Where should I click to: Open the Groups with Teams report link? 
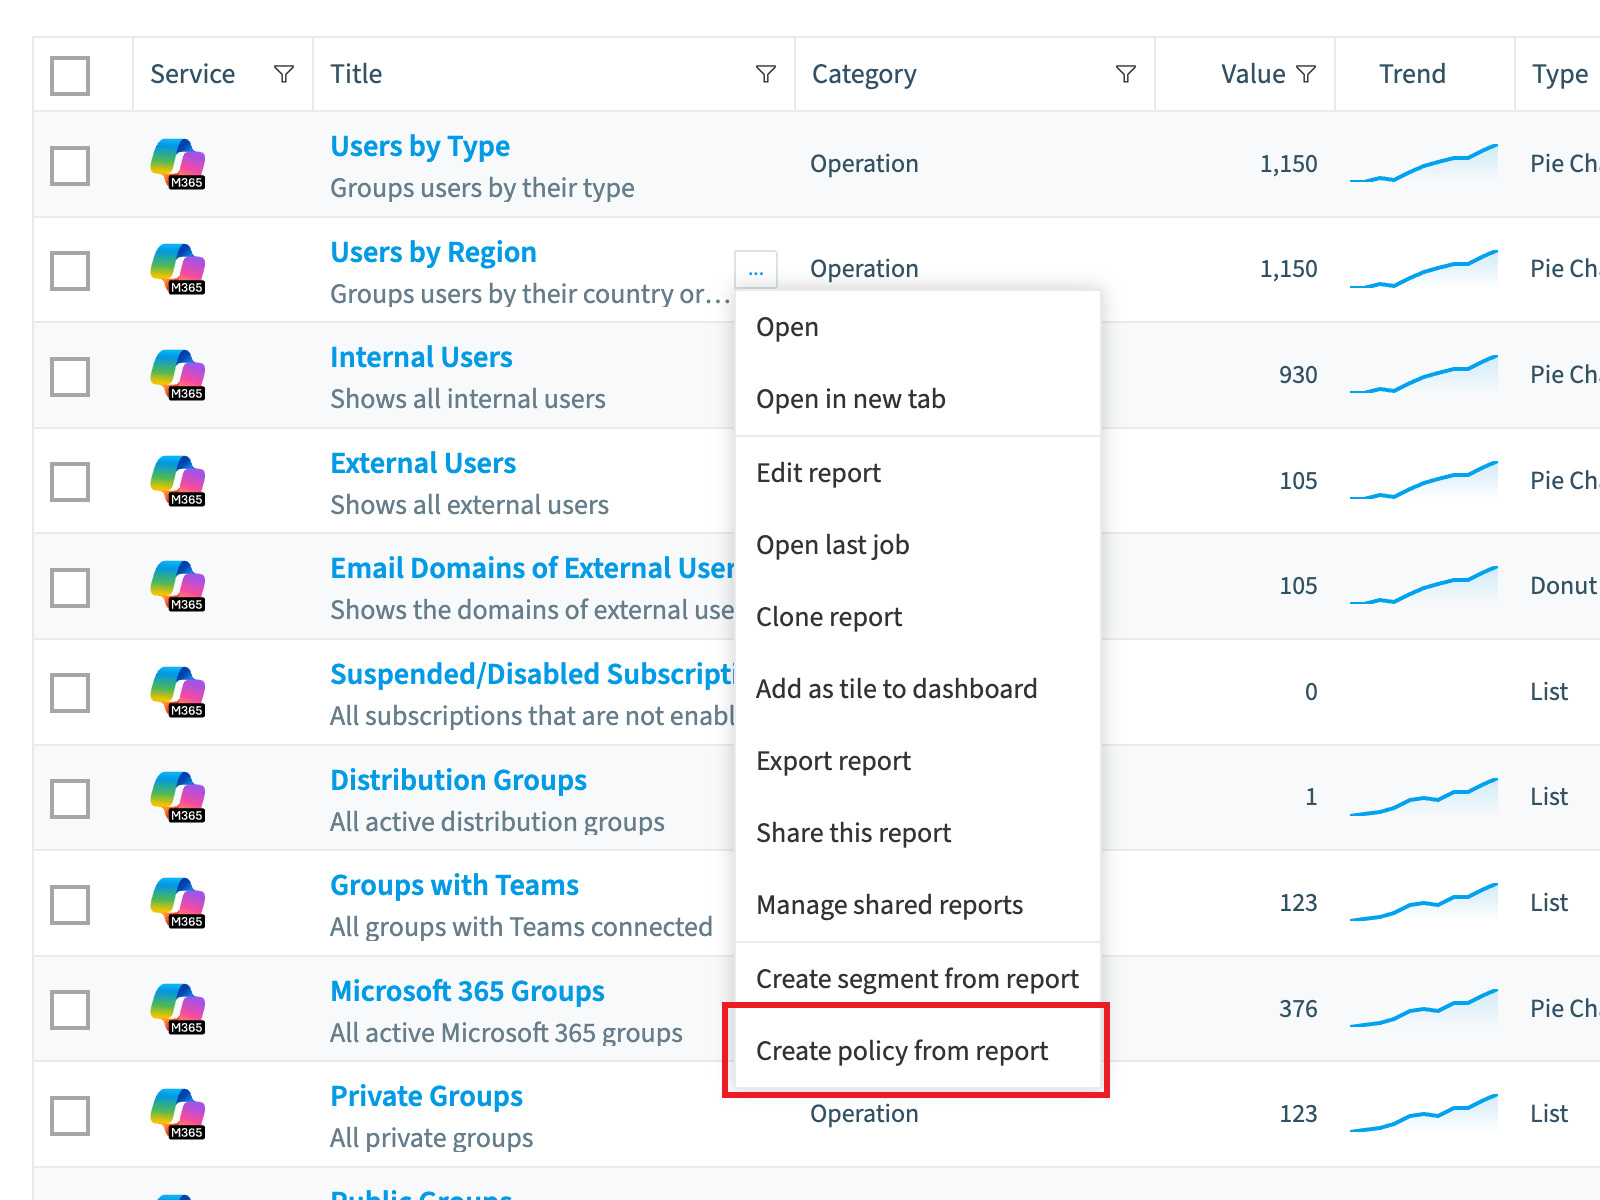tap(454, 885)
